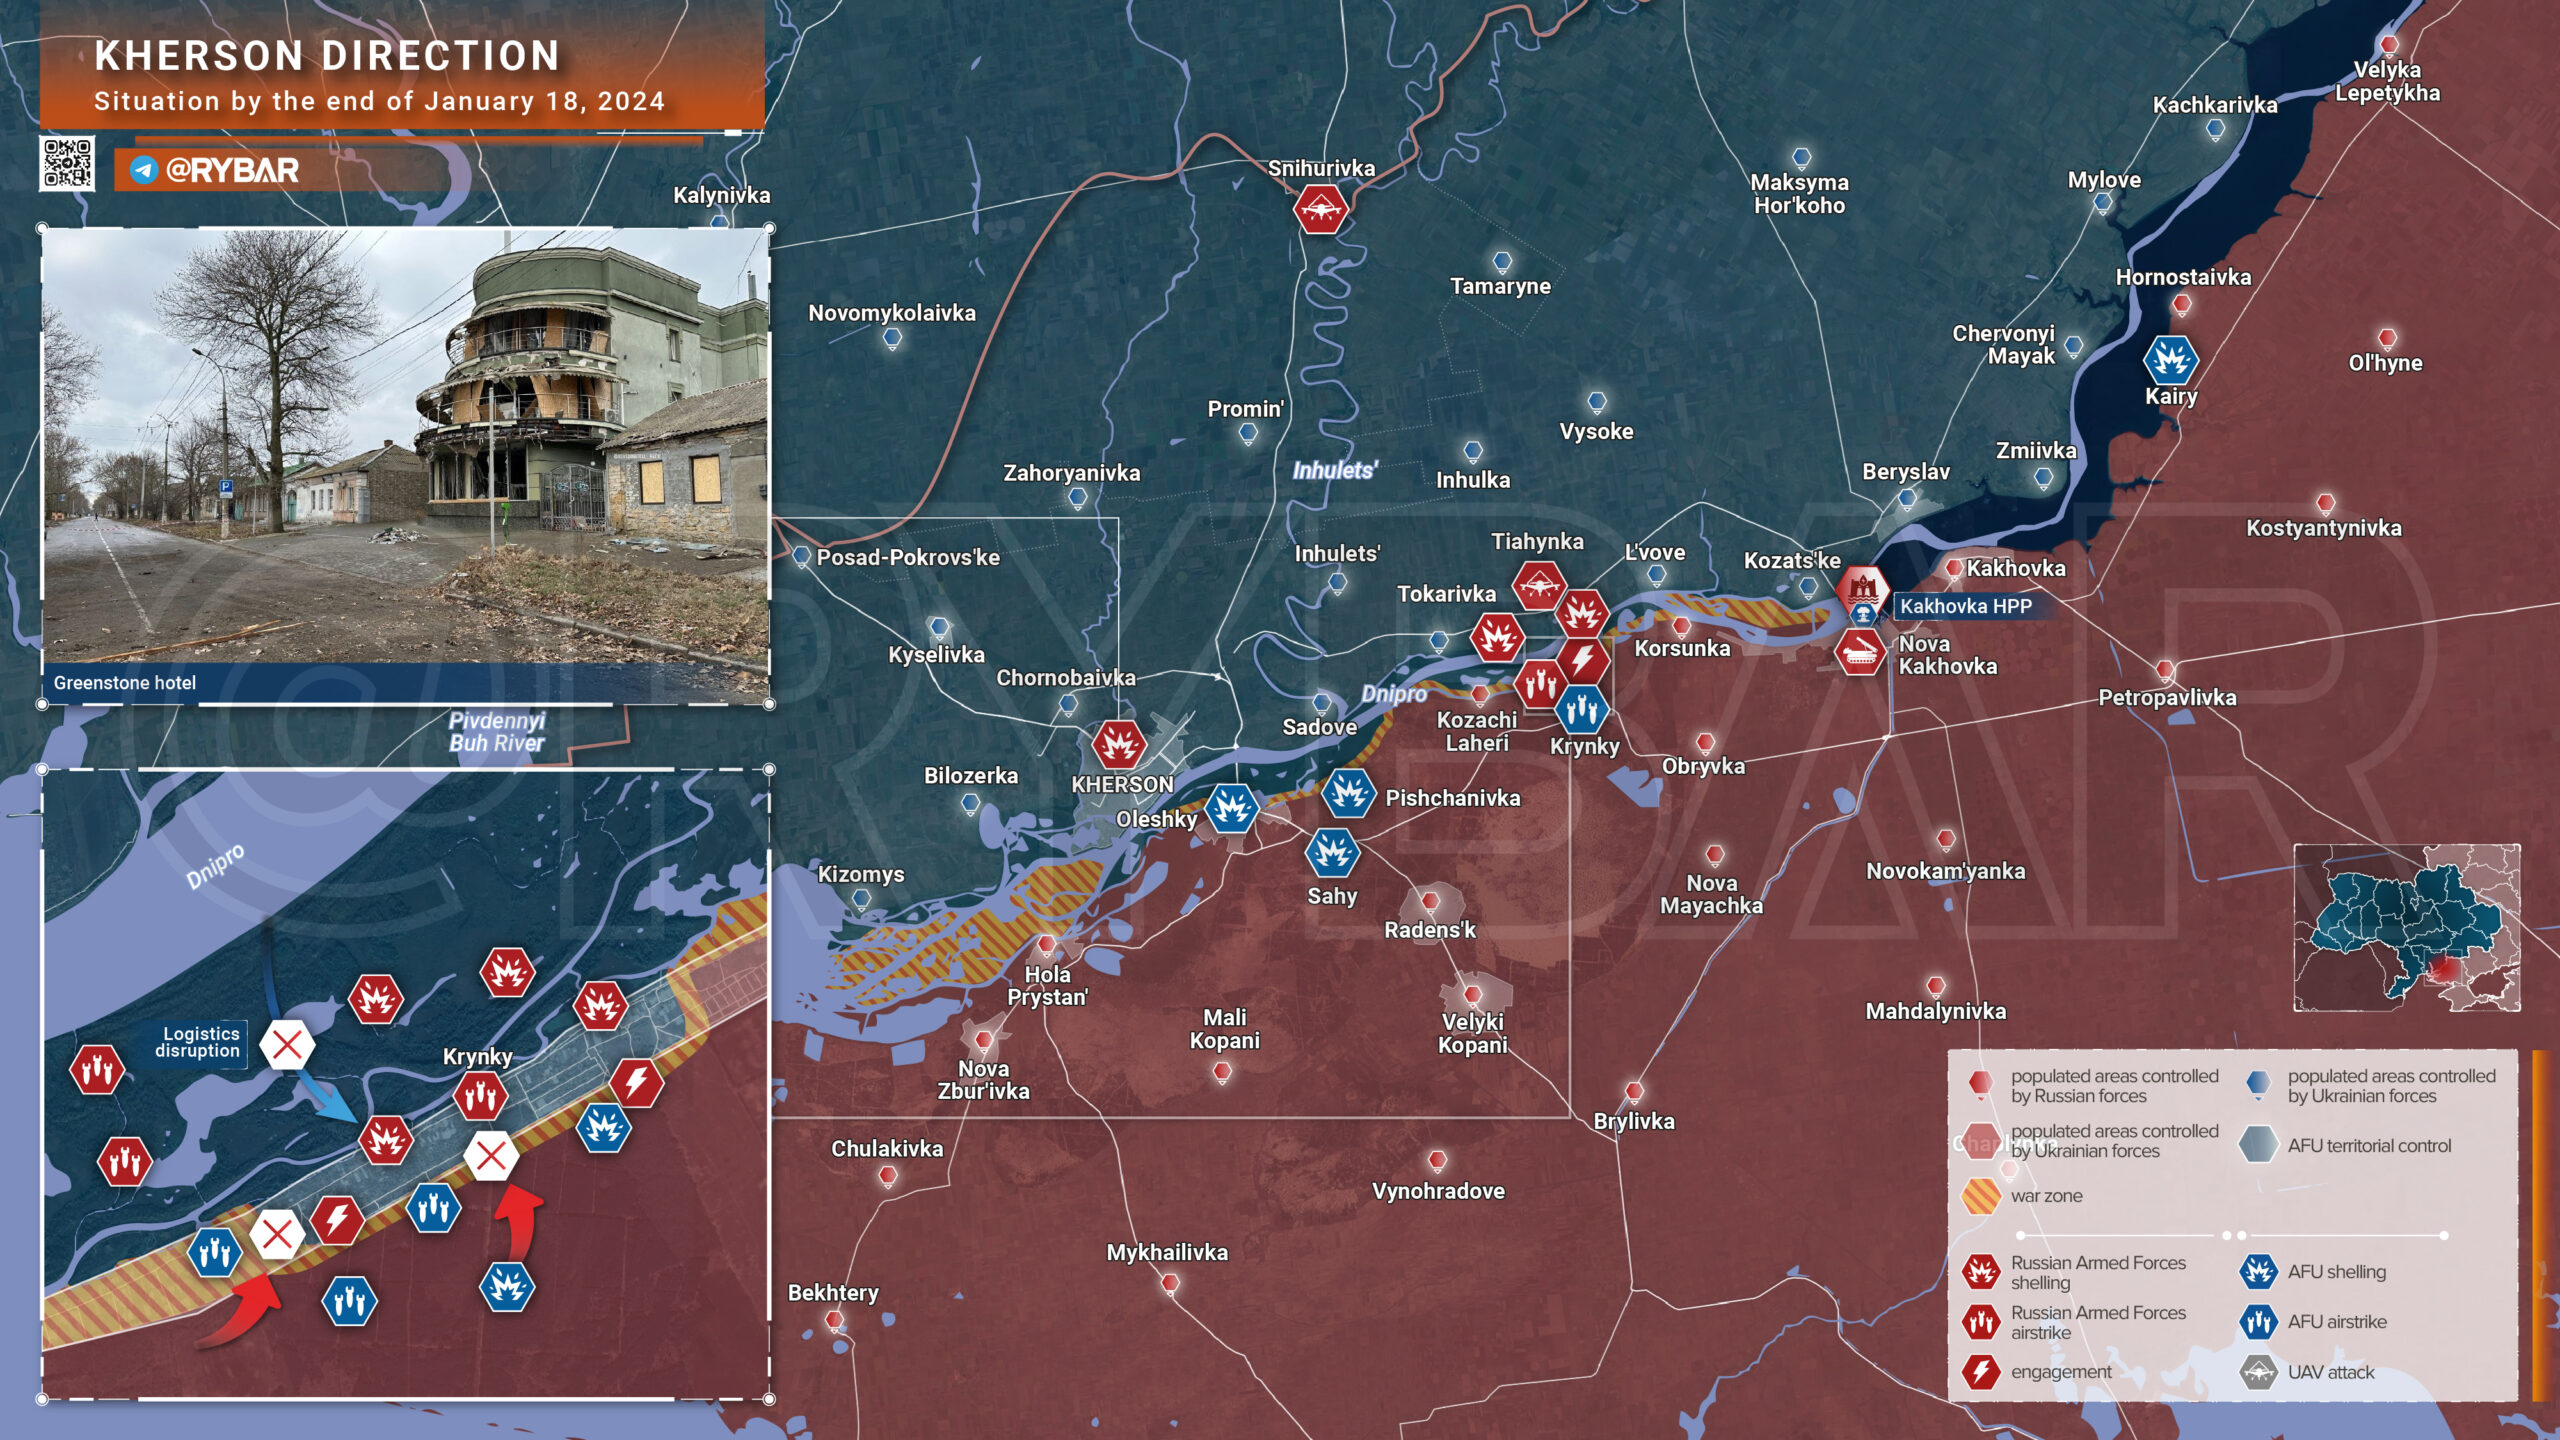2560x1440 pixels.
Task: Click the UAV attack icon at Snihurivka
Action: [x=1320, y=210]
